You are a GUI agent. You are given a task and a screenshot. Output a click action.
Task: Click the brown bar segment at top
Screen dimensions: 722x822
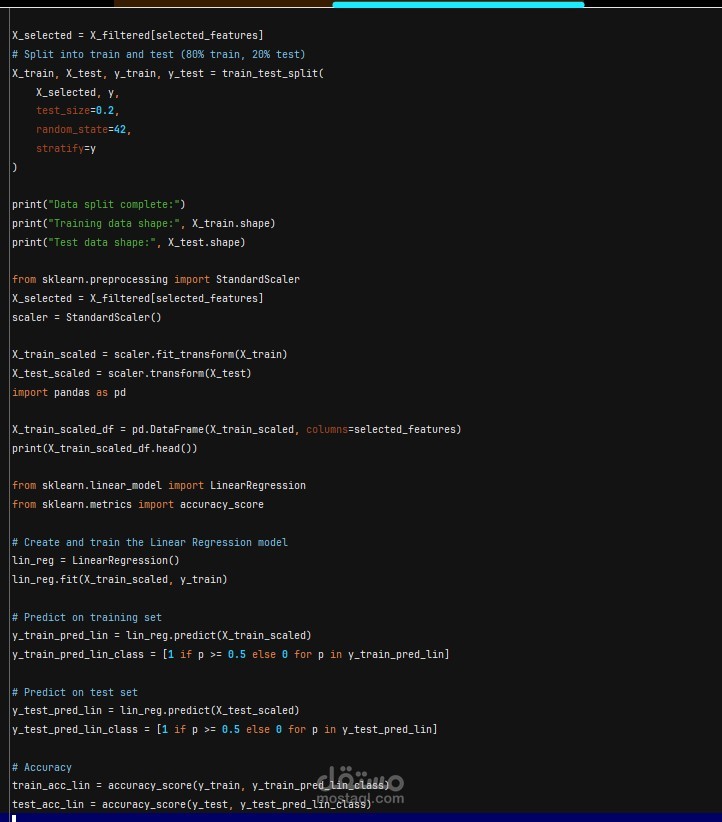[x=223, y=3]
